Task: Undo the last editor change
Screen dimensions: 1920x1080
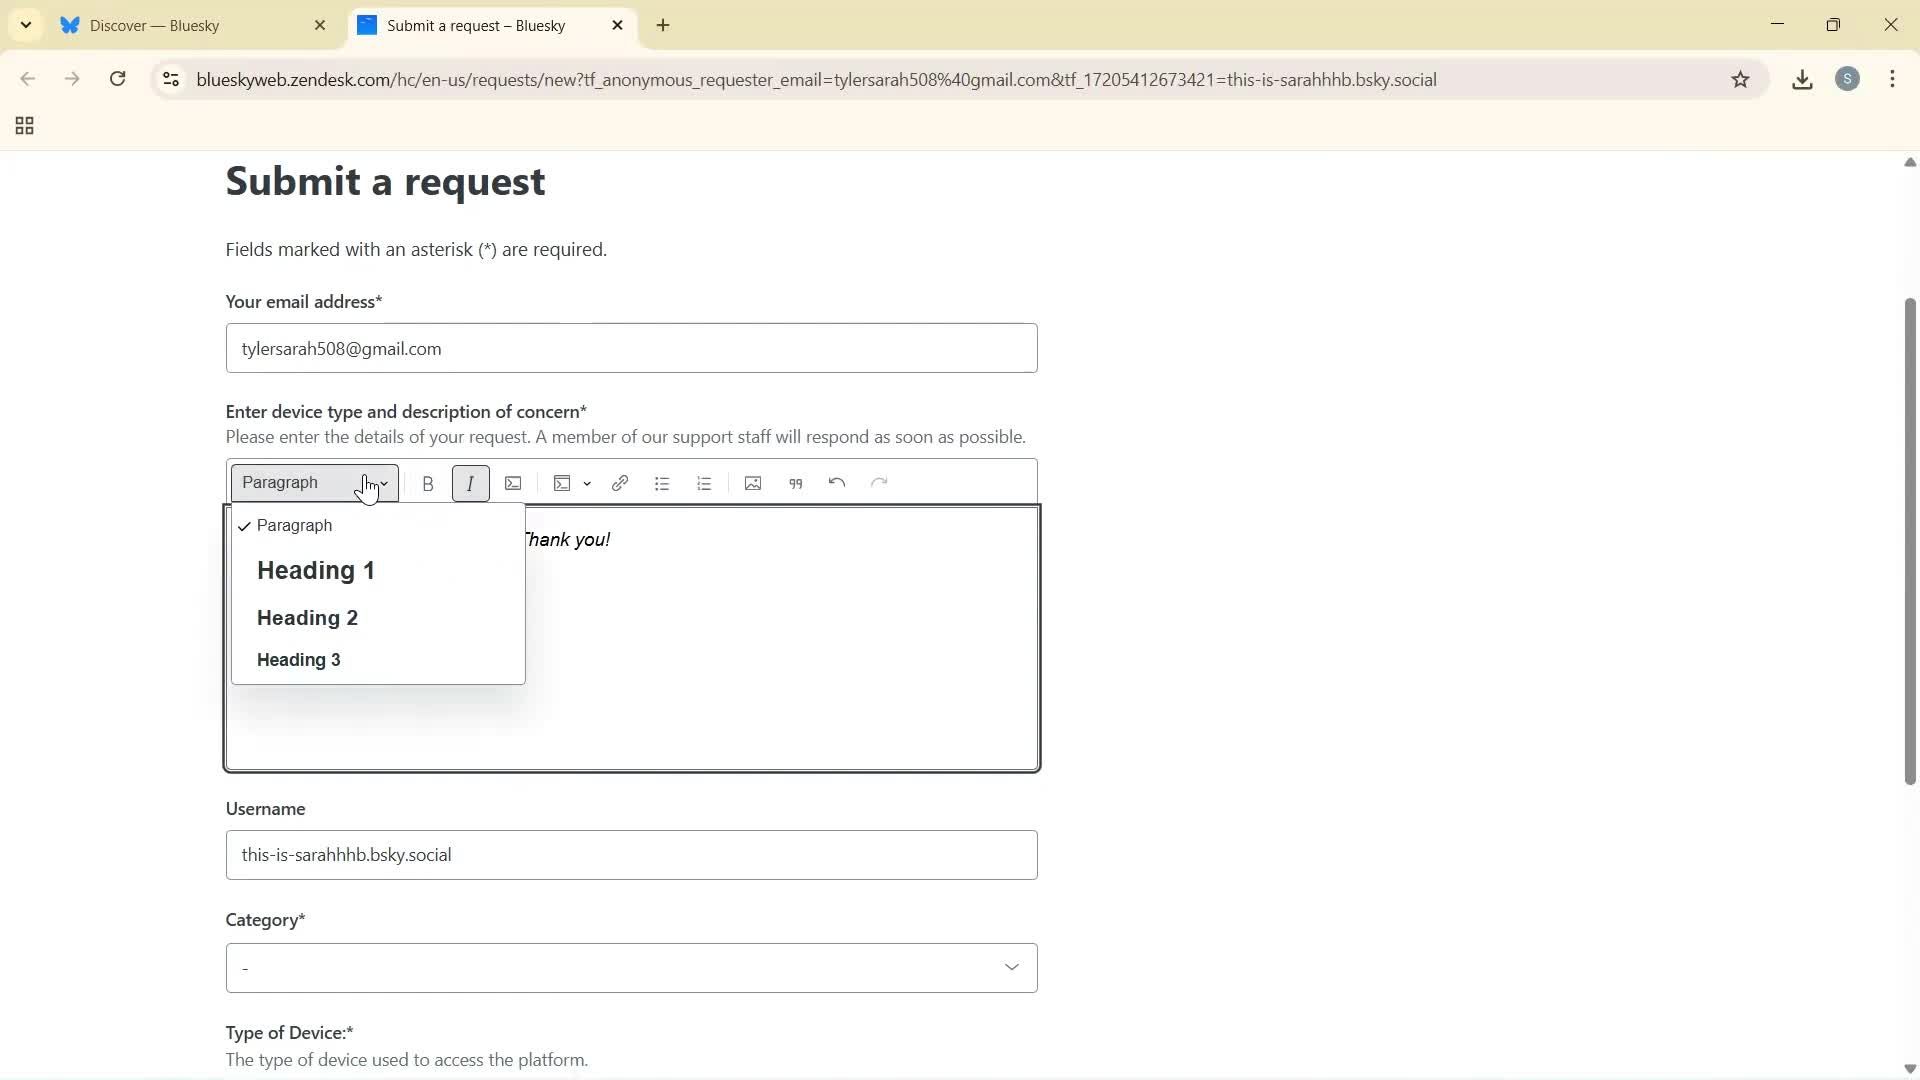Action: pyautogui.click(x=836, y=483)
